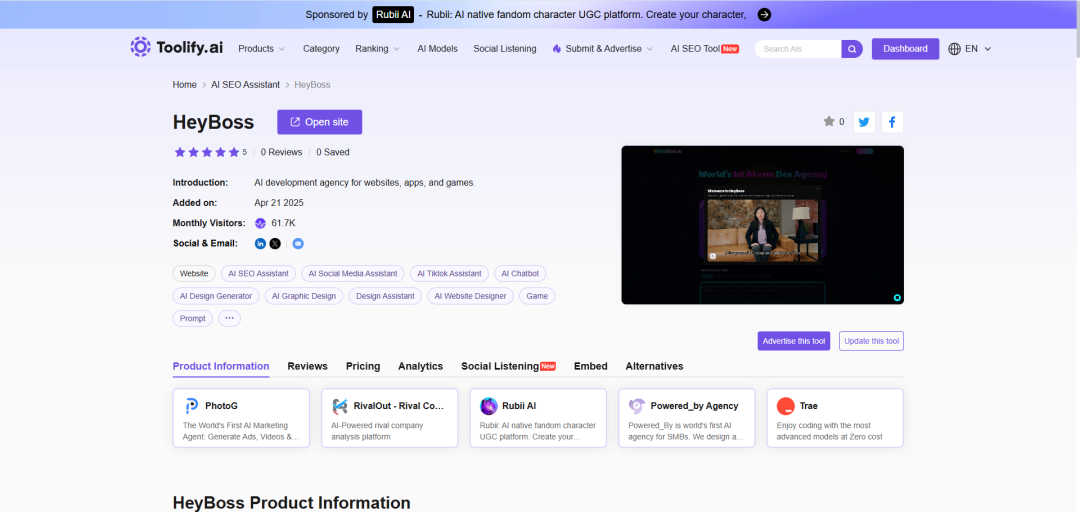This screenshot has height=512, width=1080.
Task: Click Update this tool button
Action: tap(871, 341)
